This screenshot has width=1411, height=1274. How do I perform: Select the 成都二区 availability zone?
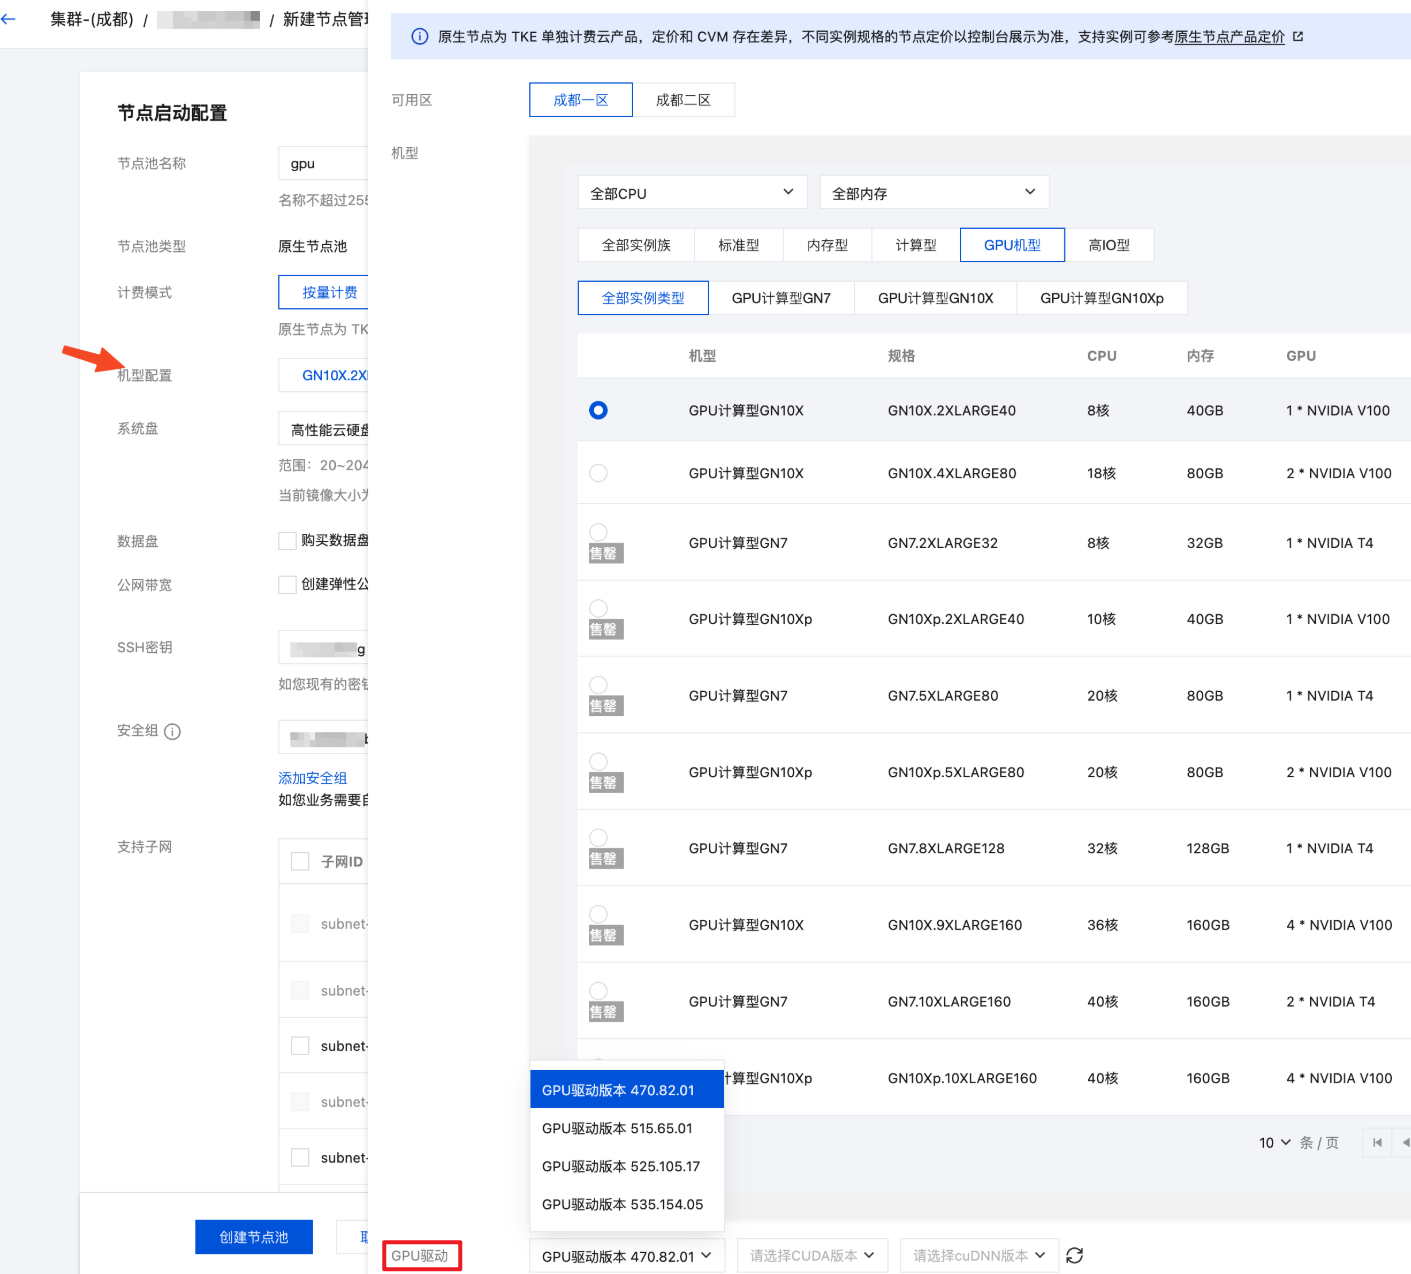click(x=683, y=100)
